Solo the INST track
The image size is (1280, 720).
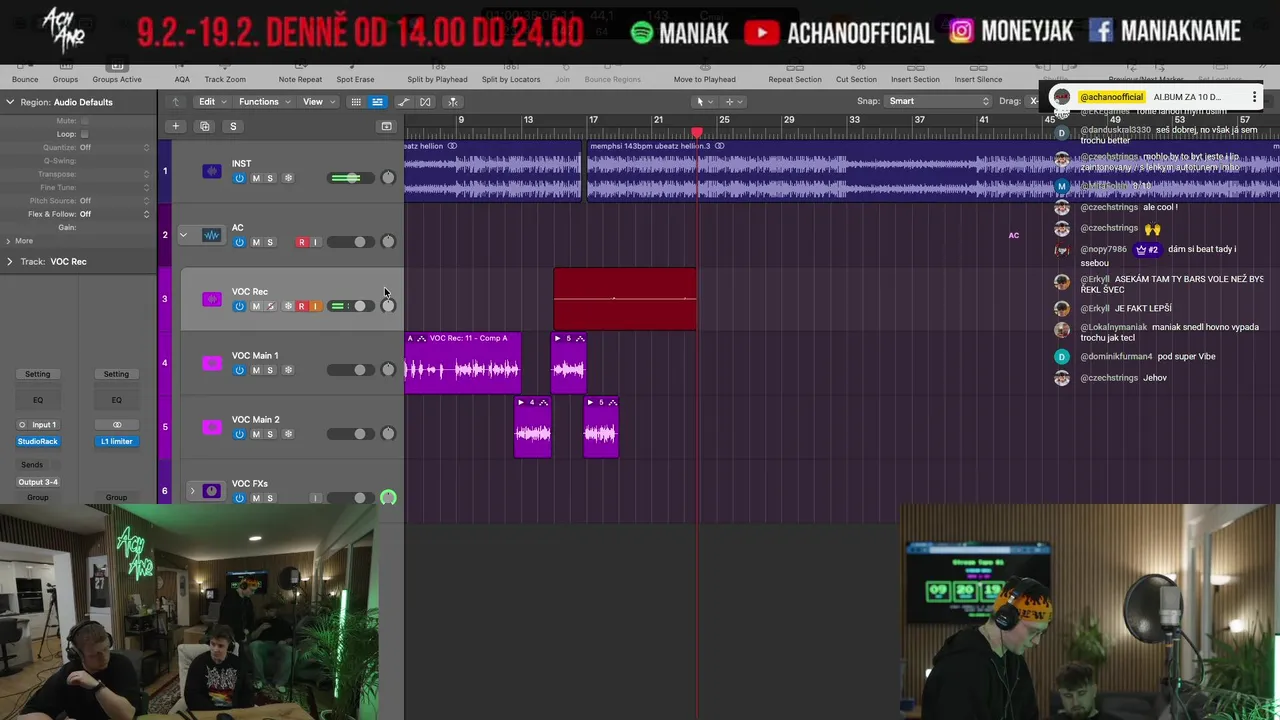269,178
